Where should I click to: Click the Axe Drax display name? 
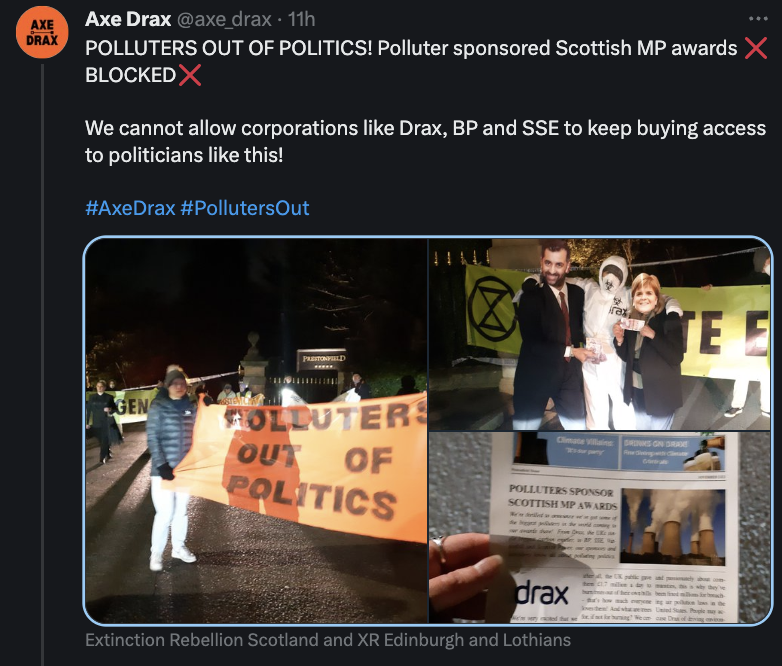point(128,19)
